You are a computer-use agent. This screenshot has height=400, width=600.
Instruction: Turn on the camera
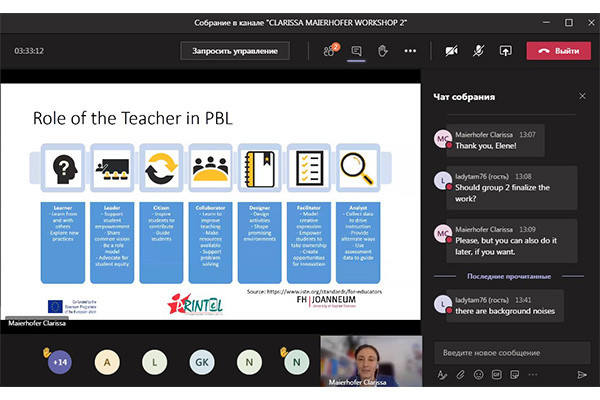pos(451,50)
